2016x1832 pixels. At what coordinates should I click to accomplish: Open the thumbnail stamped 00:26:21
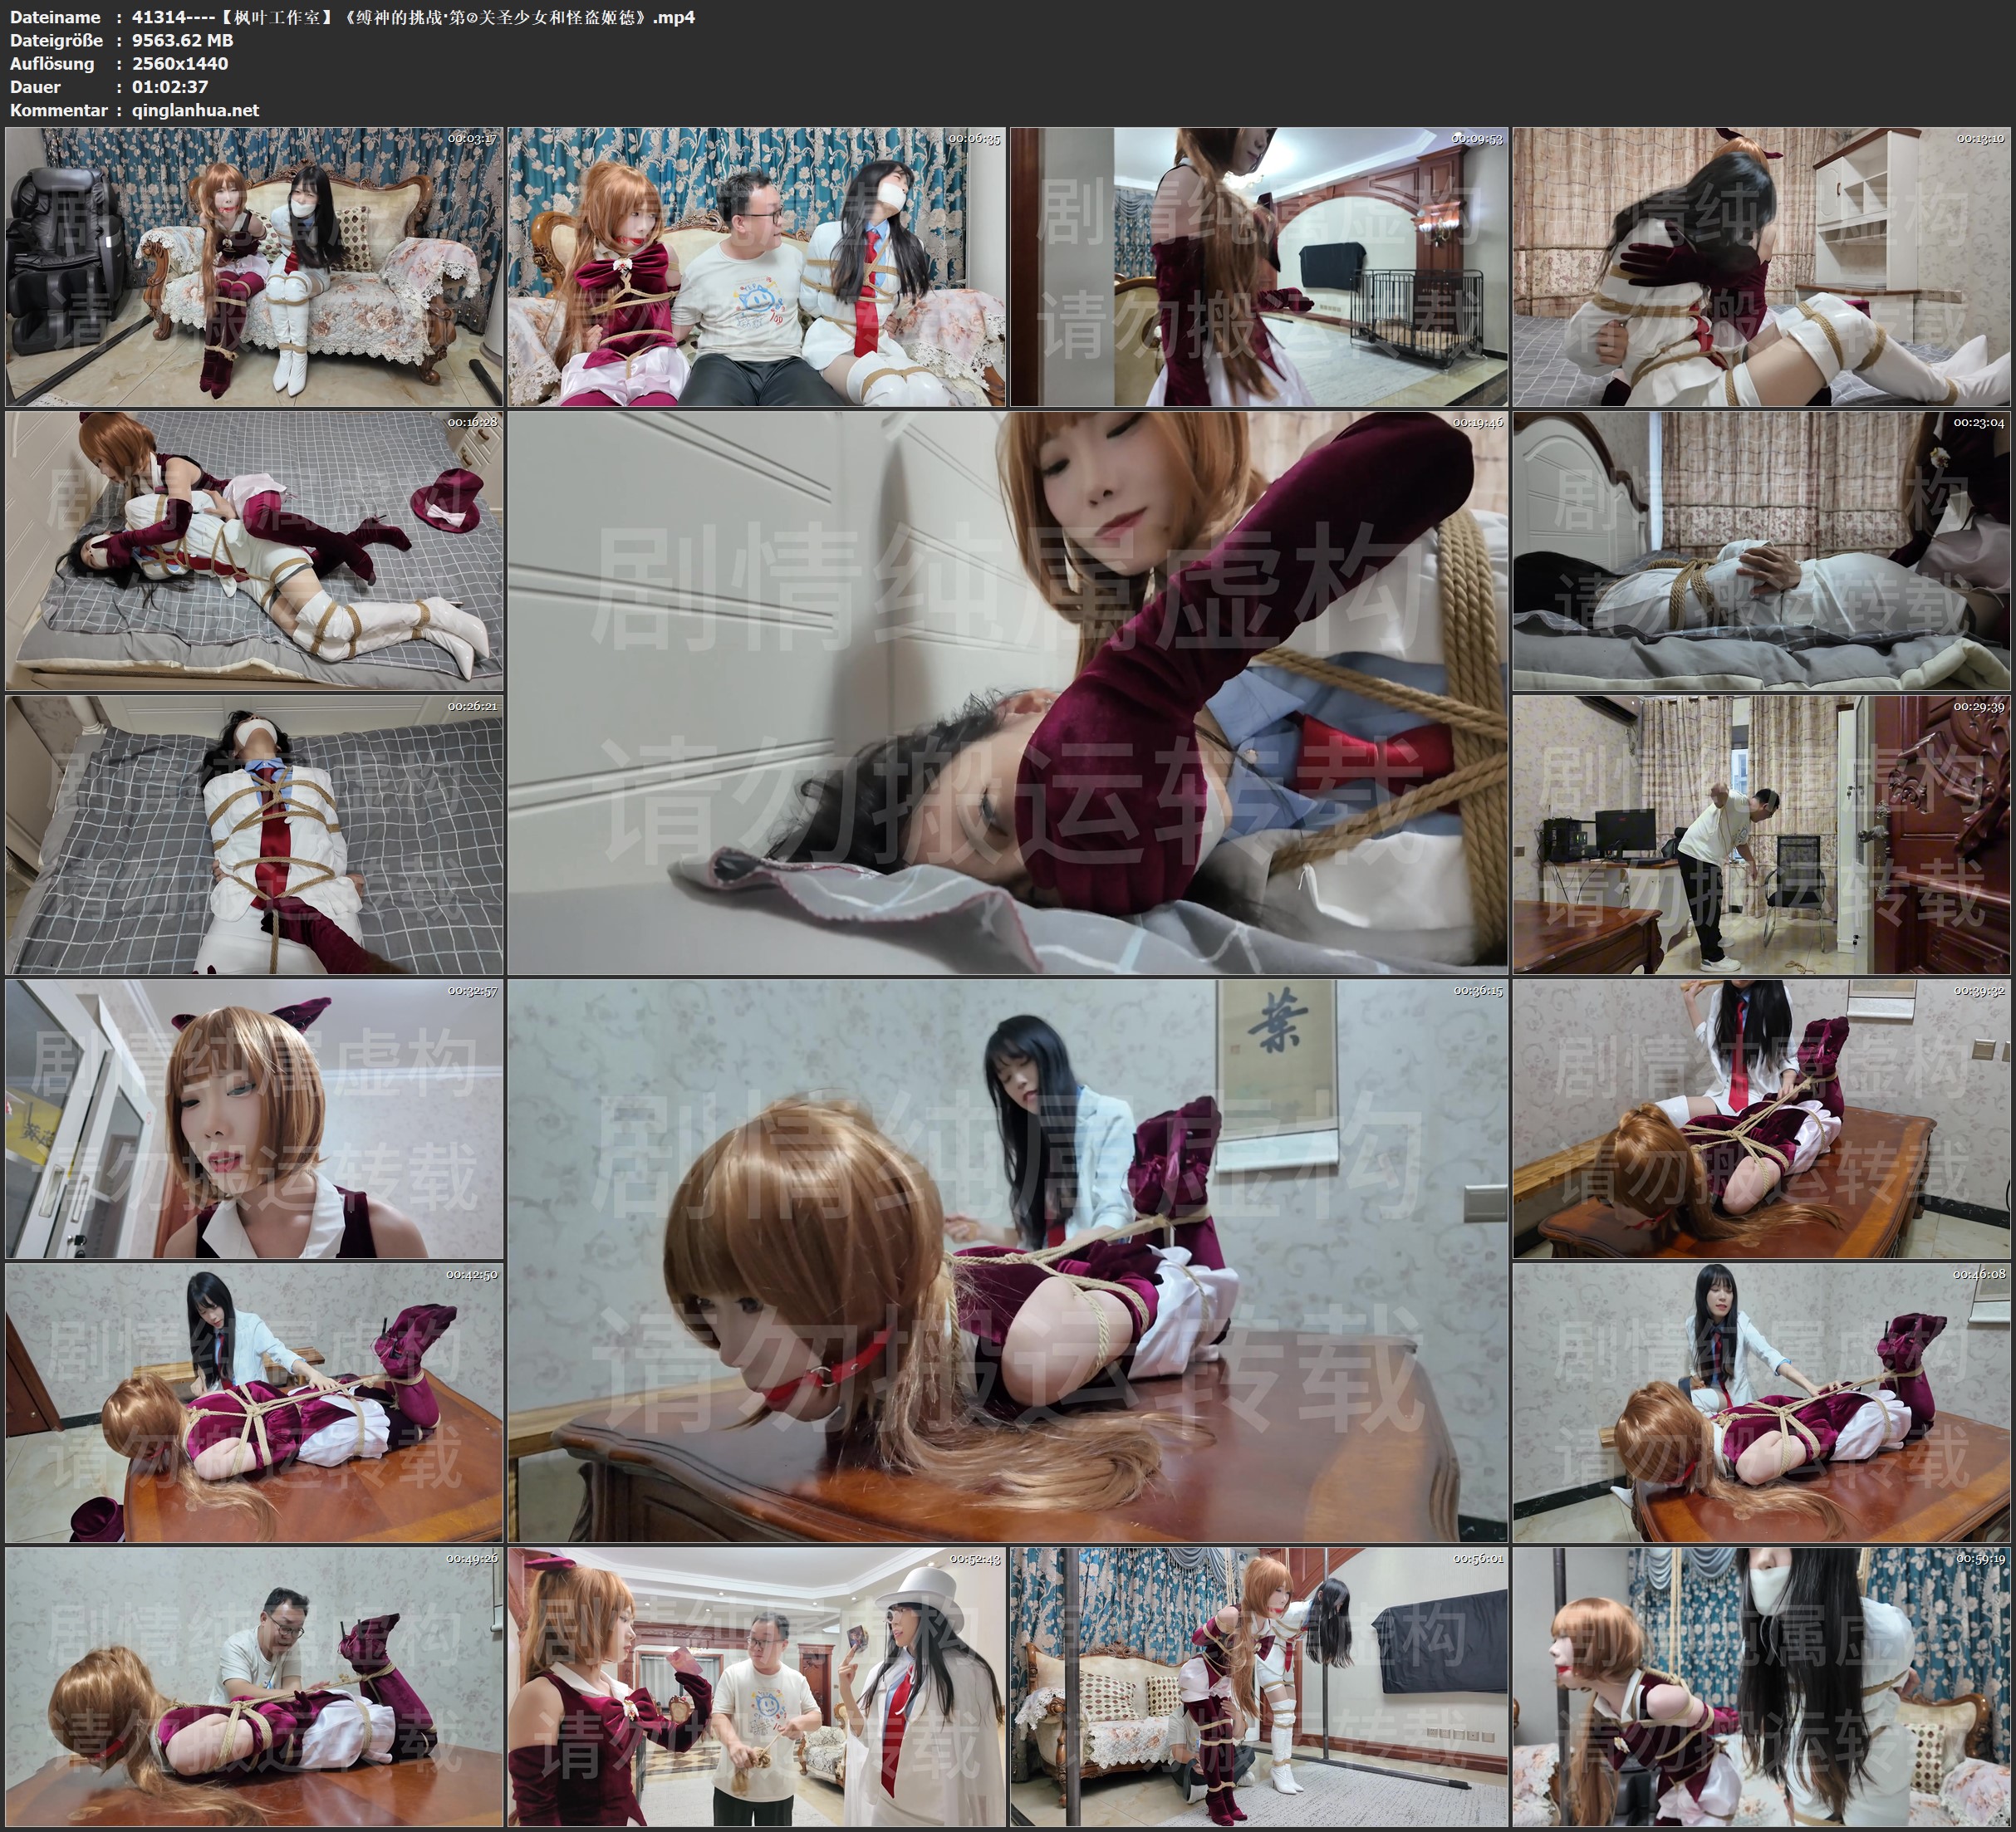point(254,835)
